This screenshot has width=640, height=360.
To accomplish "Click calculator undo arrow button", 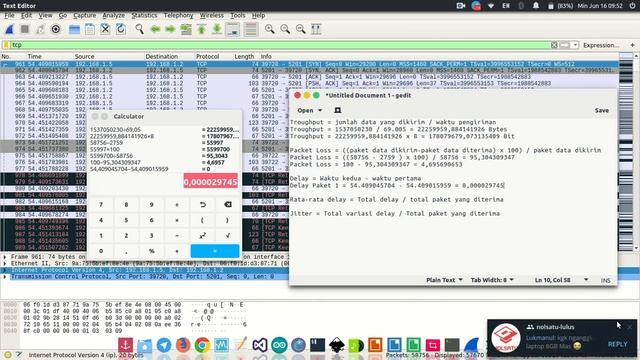I will pyautogui.click(x=202, y=204).
